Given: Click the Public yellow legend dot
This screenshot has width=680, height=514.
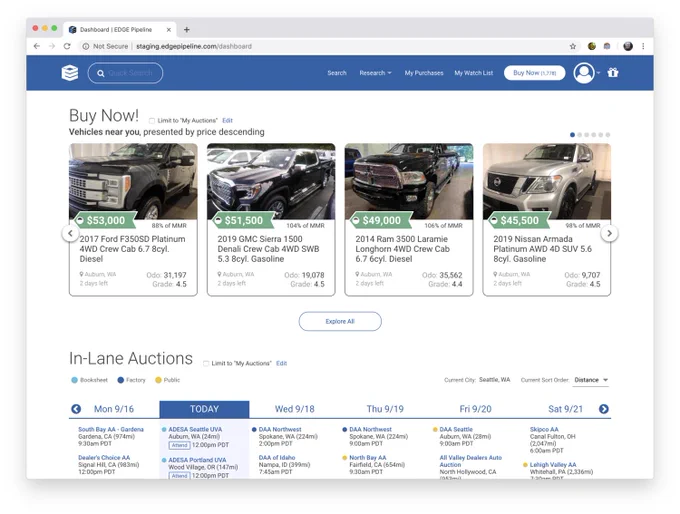Looking at the screenshot, I should pyautogui.click(x=158, y=380).
